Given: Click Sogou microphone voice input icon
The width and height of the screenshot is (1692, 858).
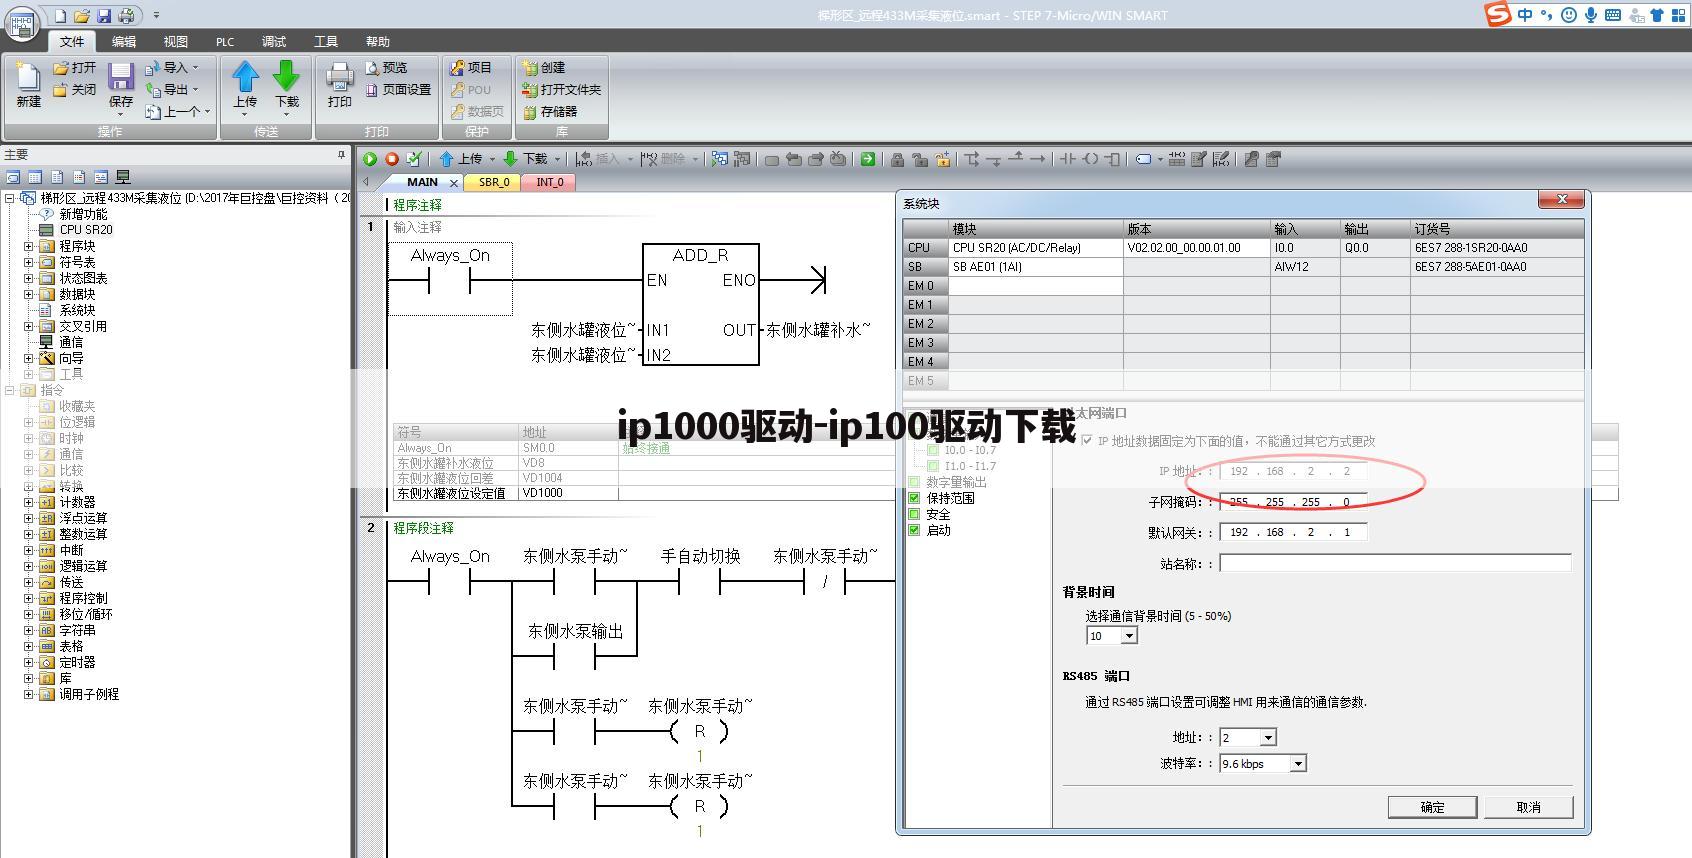Looking at the screenshot, I should tap(1590, 15).
